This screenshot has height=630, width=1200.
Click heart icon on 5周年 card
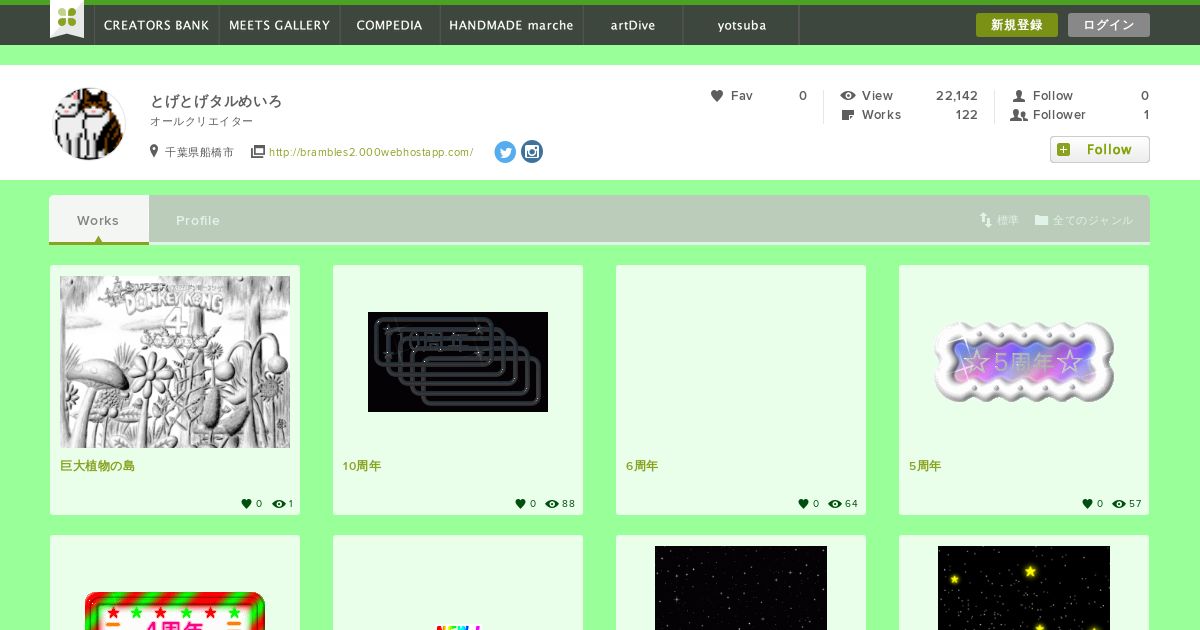point(1087,504)
